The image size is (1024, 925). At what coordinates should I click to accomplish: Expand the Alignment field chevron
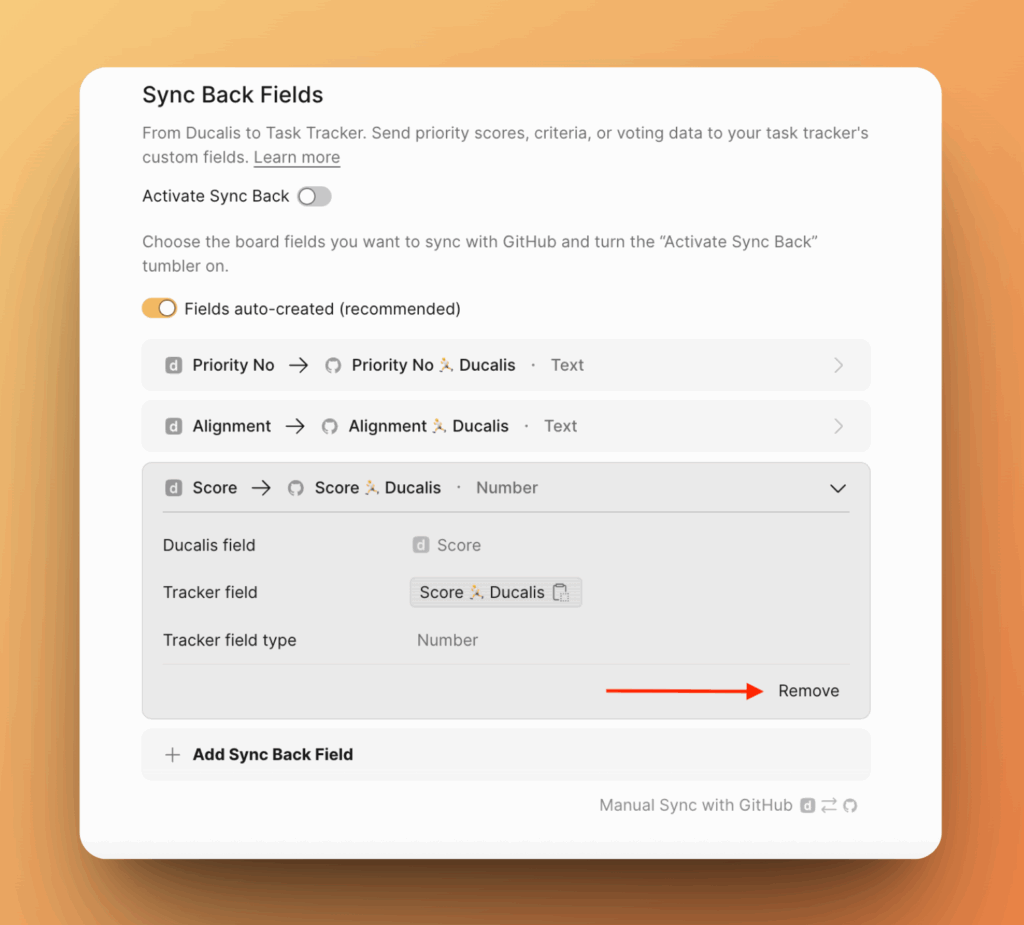point(838,427)
